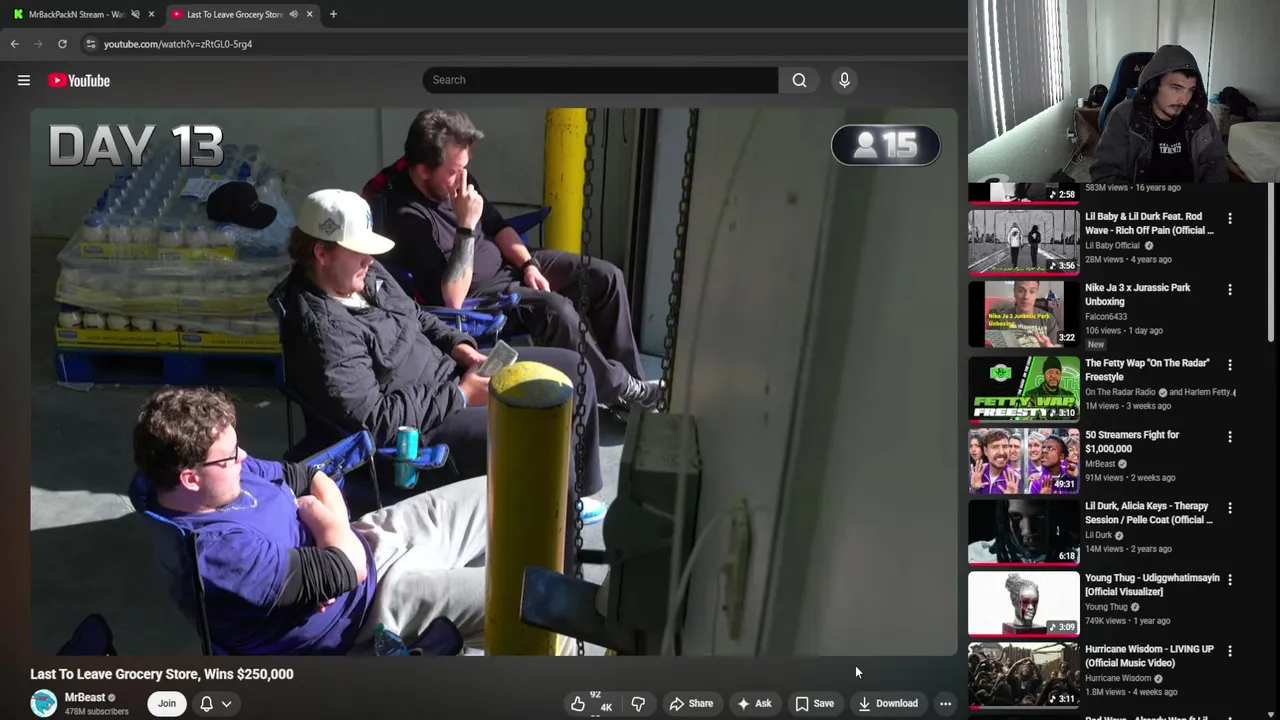Open the Fetty Wap On The Radar thumbnail
Image resolution: width=1280 pixels, height=720 pixels.
1024,388
